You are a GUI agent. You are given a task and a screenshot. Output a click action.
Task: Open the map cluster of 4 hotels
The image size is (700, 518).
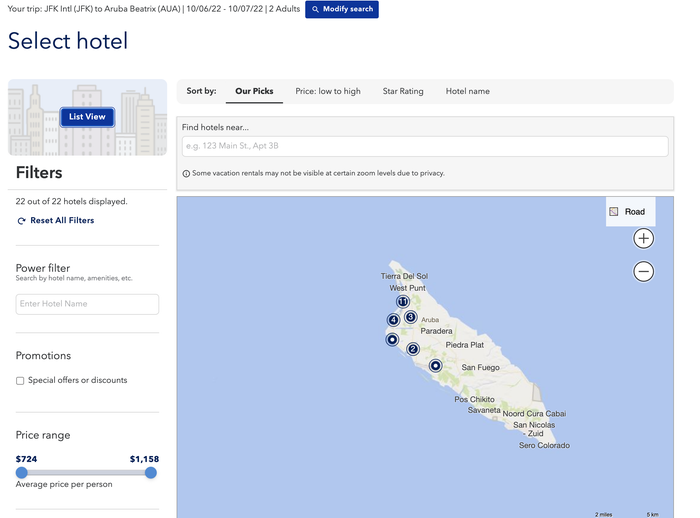click(393, 320)
